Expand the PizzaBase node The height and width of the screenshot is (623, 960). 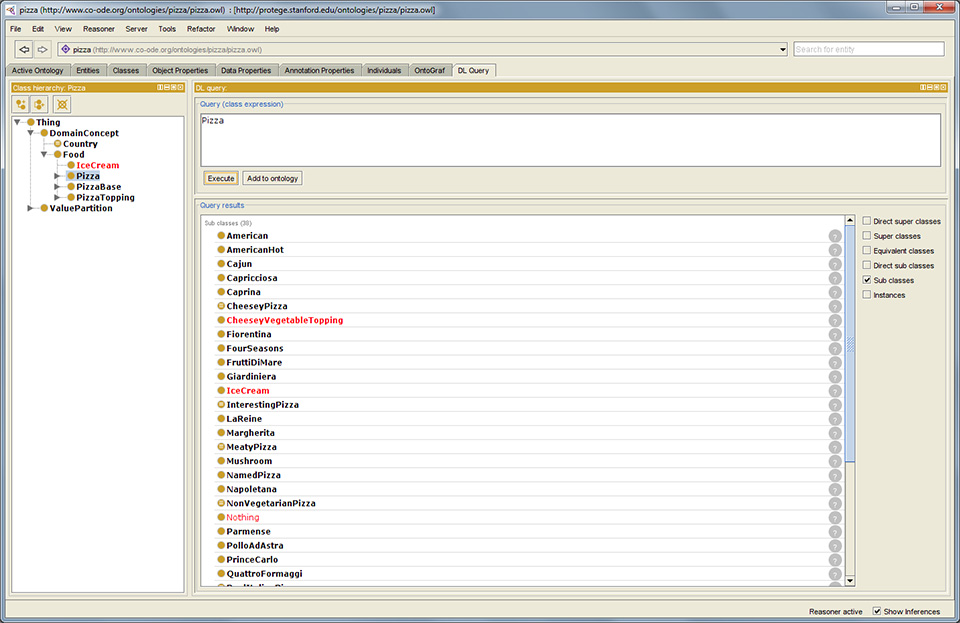tap(58, 187)
